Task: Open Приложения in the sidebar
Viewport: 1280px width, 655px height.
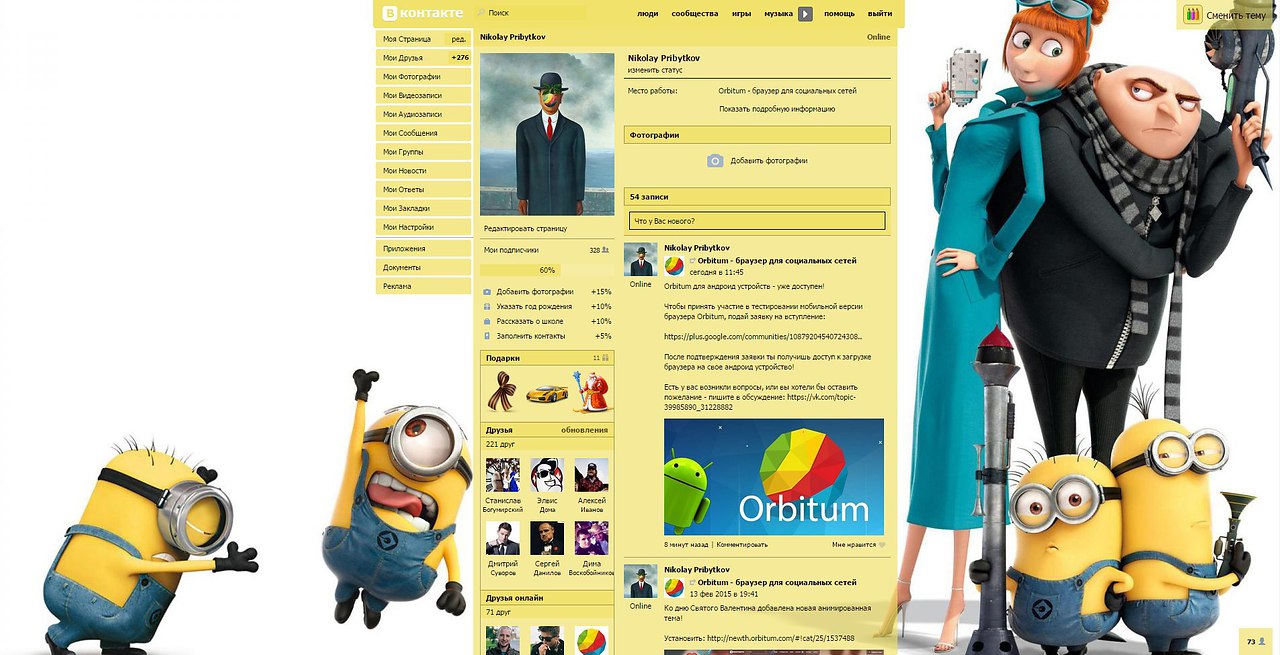Action: [x=424, y=248]
